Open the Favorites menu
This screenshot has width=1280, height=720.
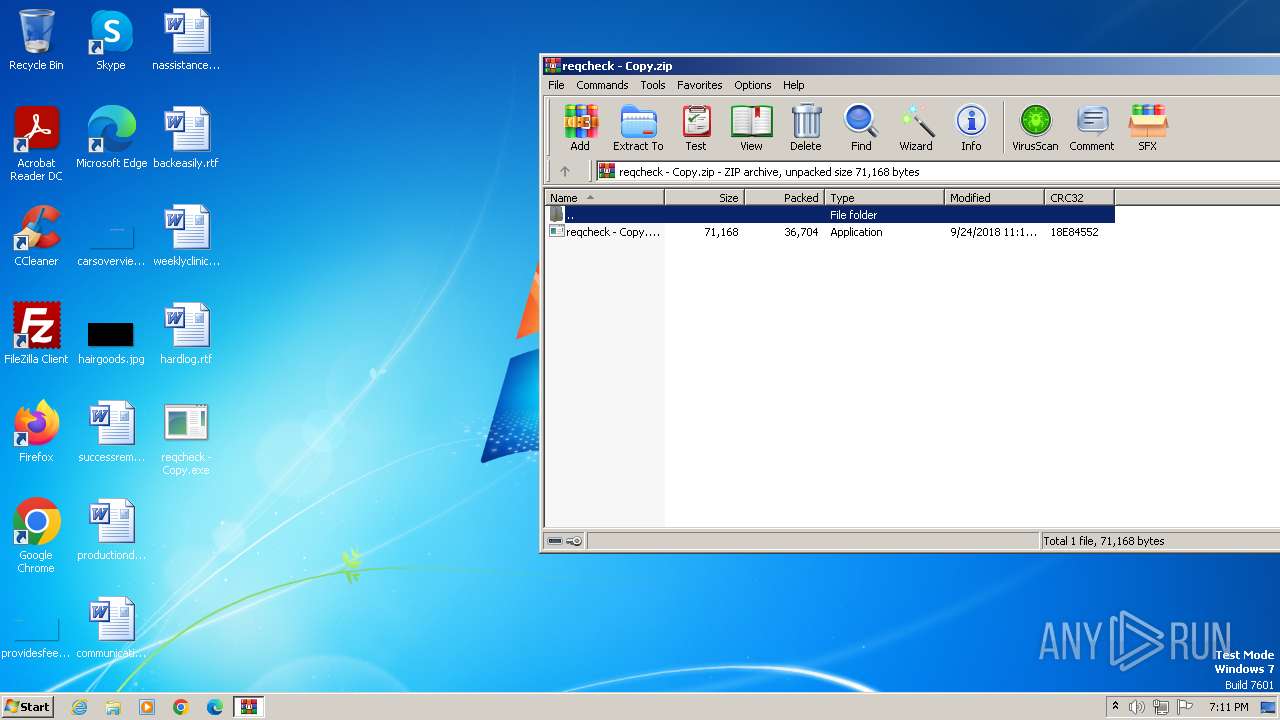tap(699, 85)
